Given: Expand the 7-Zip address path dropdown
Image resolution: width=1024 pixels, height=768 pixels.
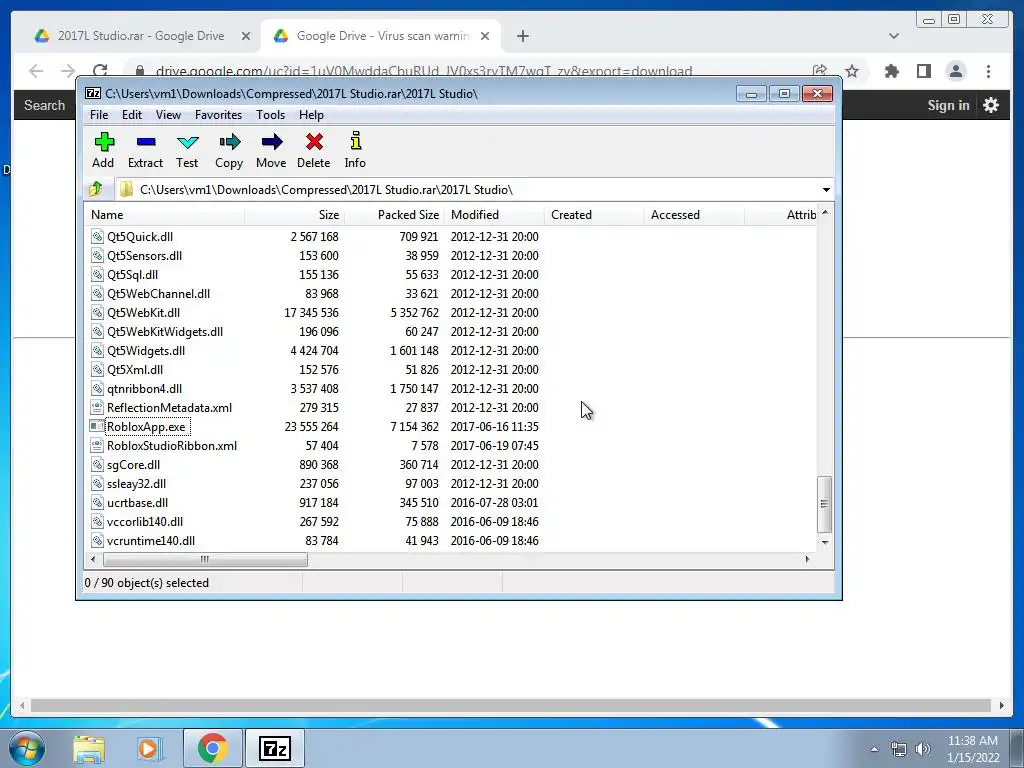Looking at the screenshot, I should pyautogui.click(x=826, y=189).
